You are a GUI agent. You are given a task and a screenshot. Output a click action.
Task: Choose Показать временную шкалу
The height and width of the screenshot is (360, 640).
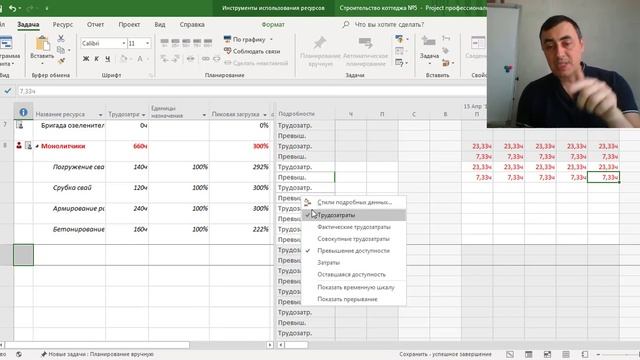(x=354, y=287)
